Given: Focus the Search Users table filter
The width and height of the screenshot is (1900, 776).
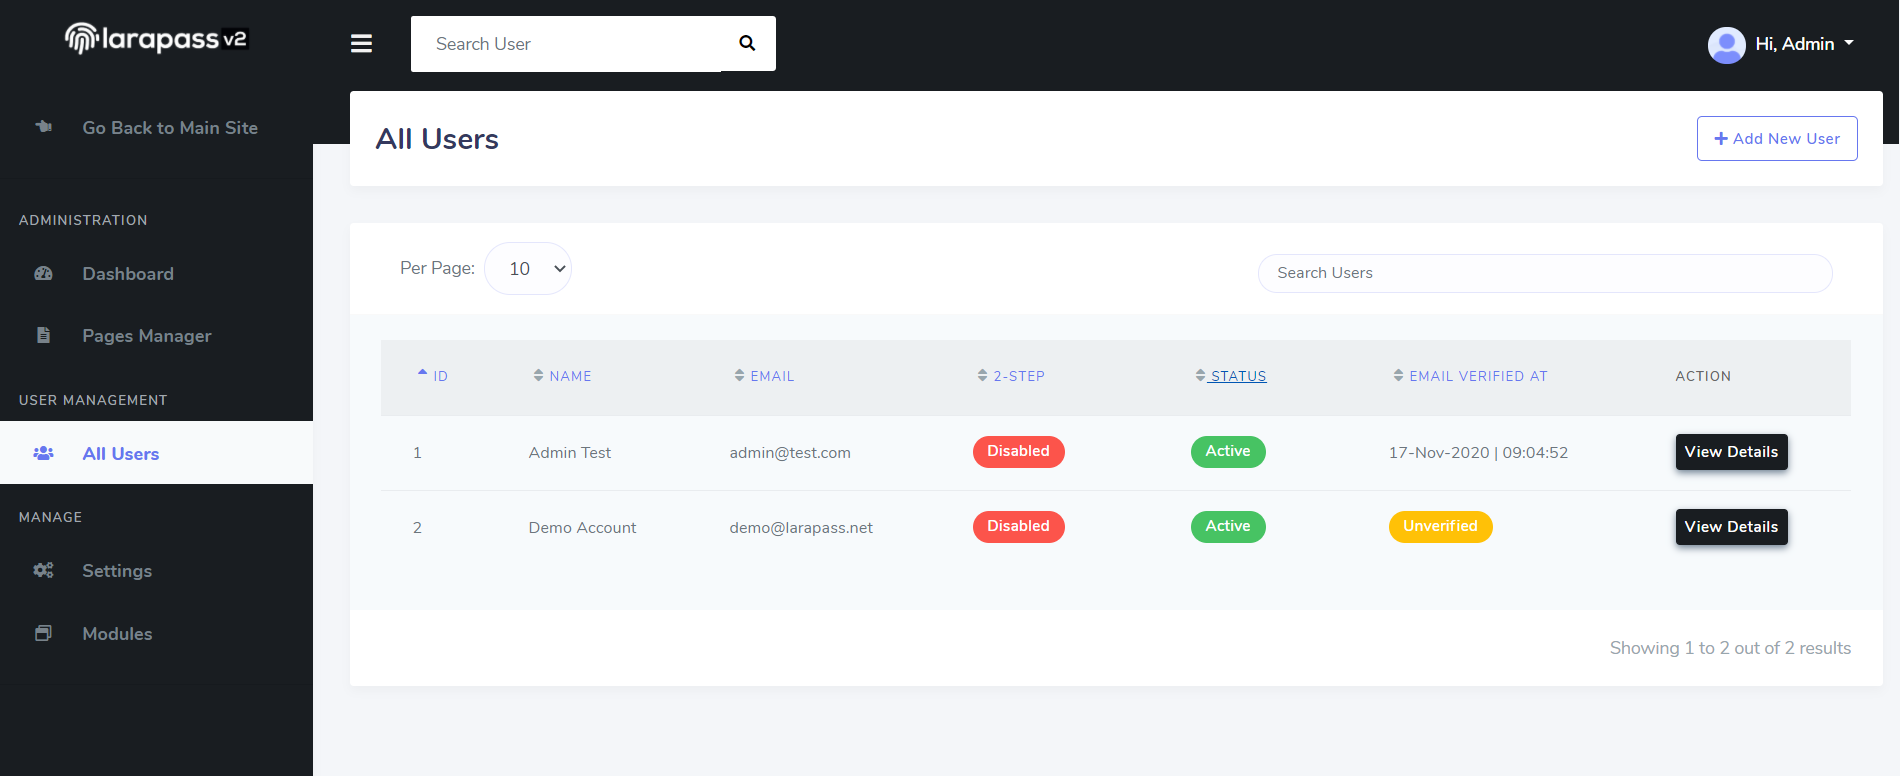Looking at the screenshot, I should 1545,273.
